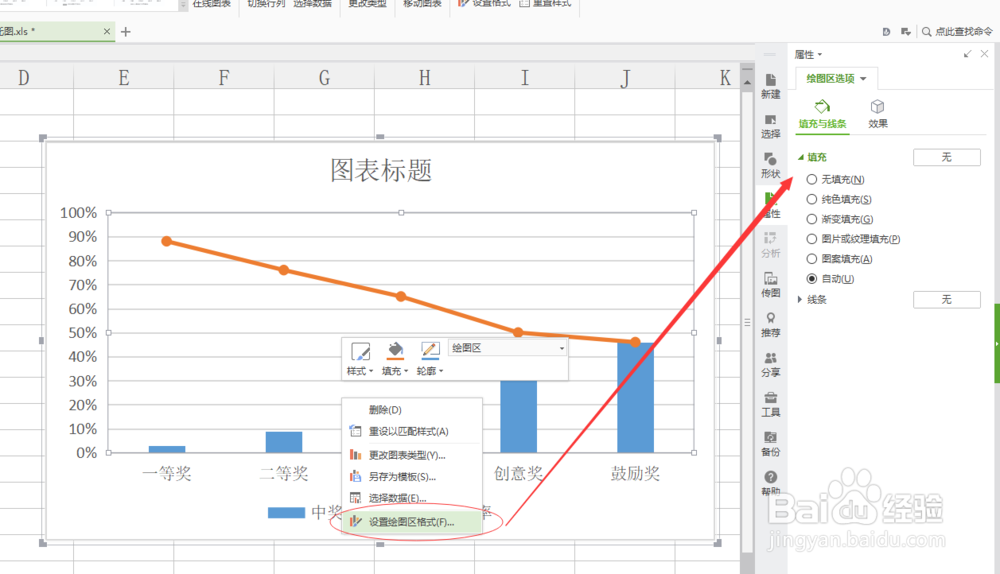Select 渐变填充(G) gradient fill option
The image size is (1000, 574).
839,219
